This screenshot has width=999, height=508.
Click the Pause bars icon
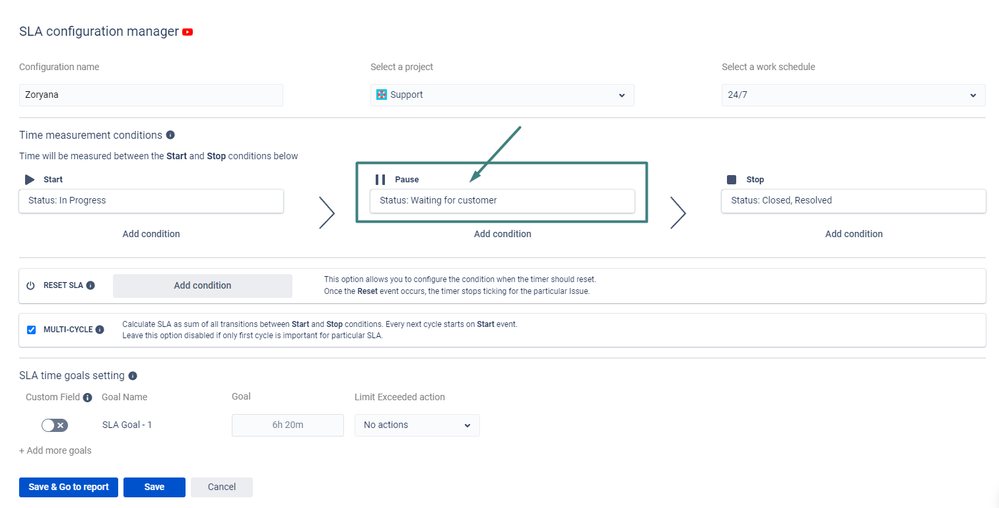tap(380, 180)
